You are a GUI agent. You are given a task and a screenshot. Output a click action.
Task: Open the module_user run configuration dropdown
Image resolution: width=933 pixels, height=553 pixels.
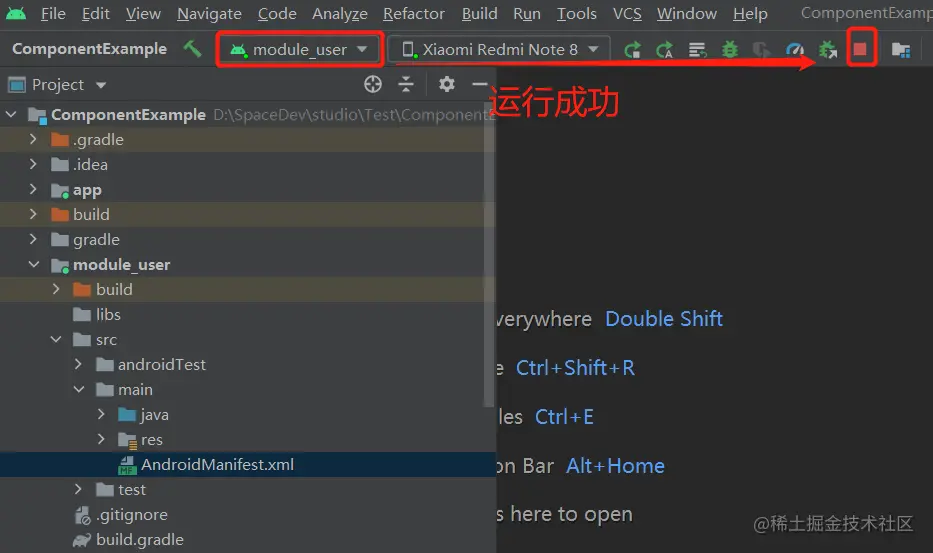(299, 49)
